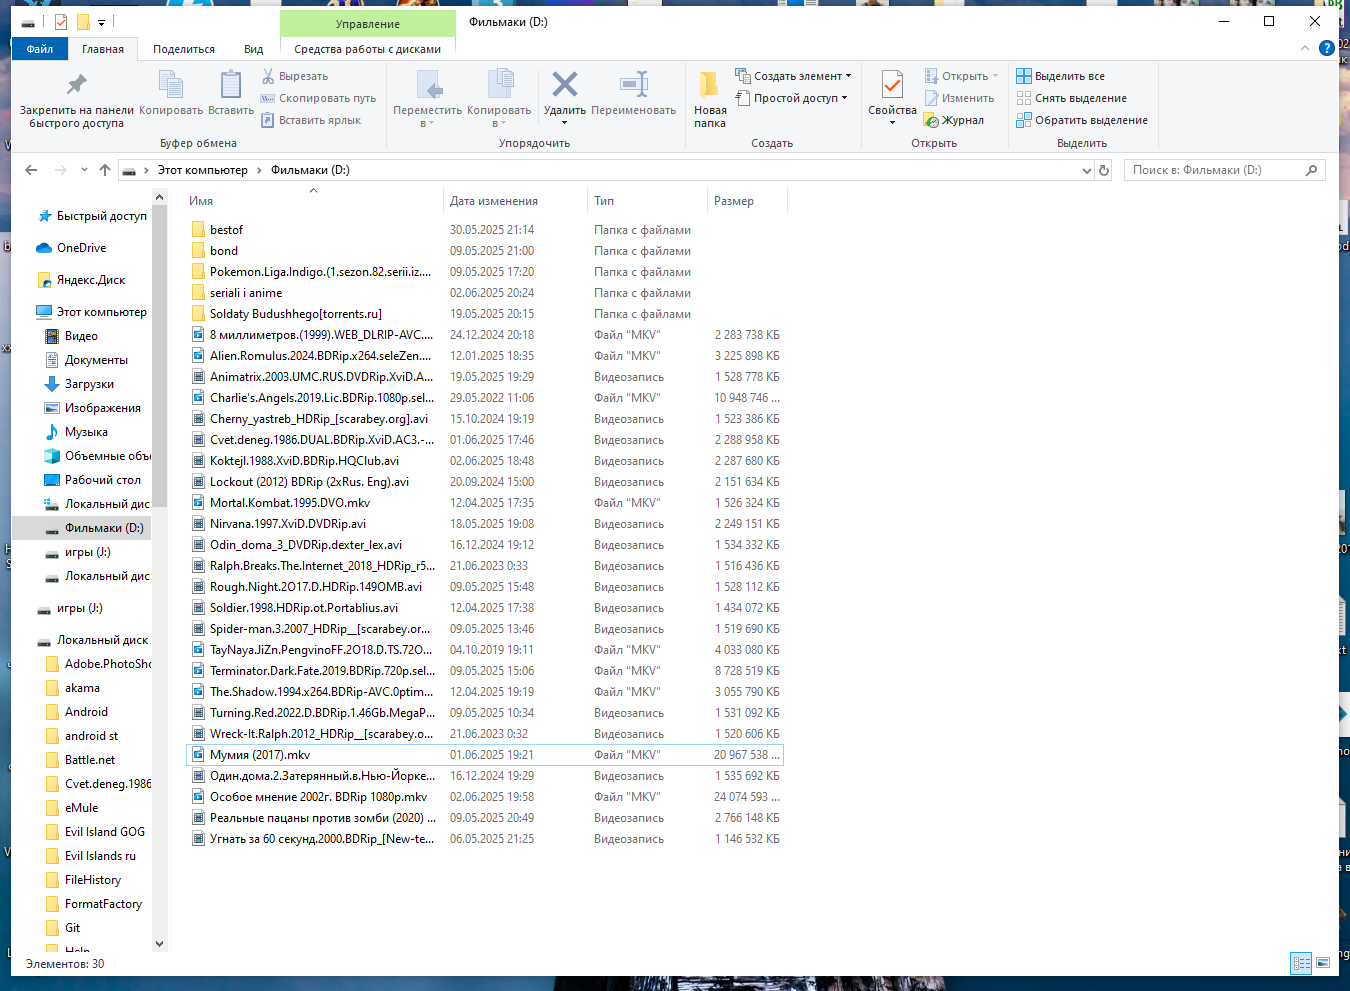This screenshot has height=991, width=1350.
Task: Click the search magnifier icon
Action: pyautogui.click(x=1311, y=170)
